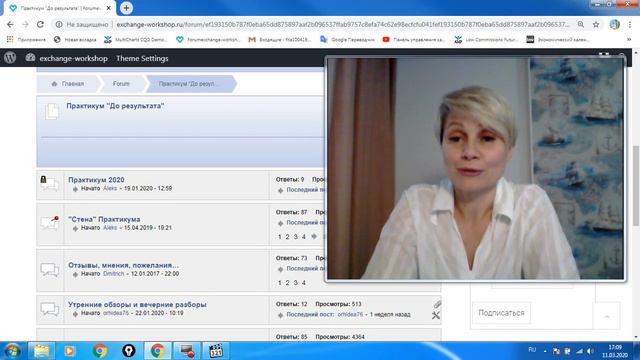Open topic Практикум 2020
The width and height of the screenshot is (640, 360).
coord(96,180)
